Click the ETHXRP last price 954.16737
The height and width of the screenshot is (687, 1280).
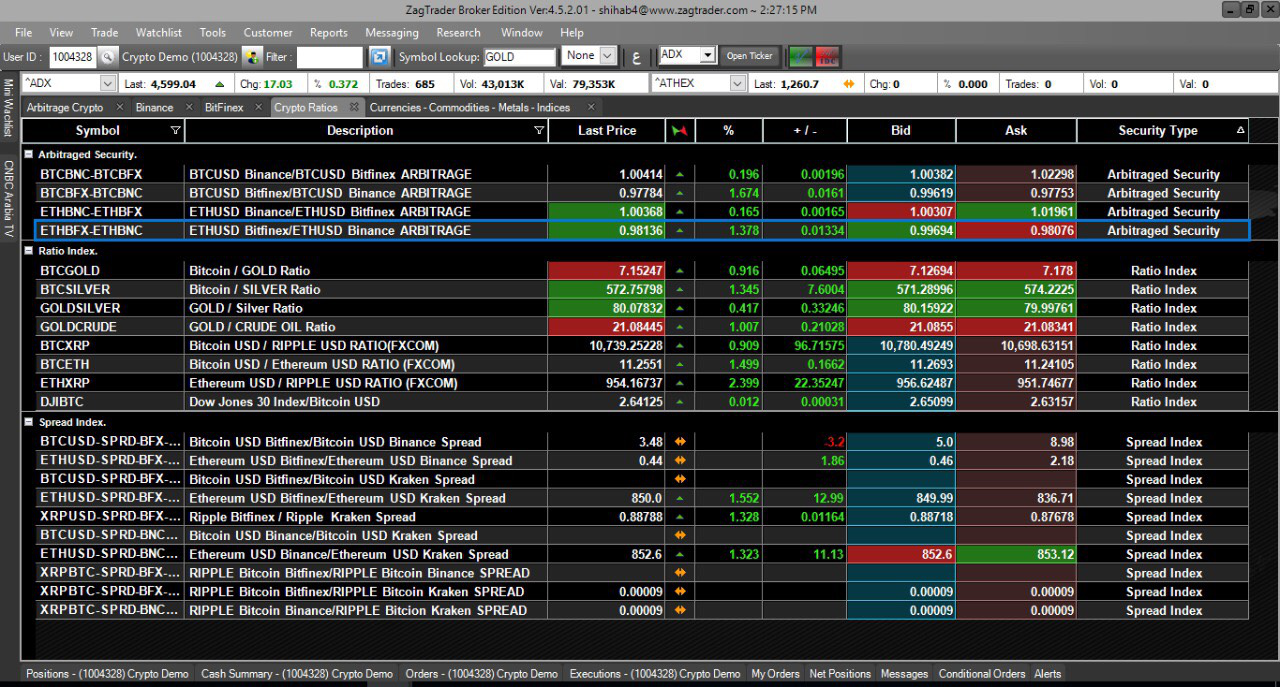click(607, 384)
